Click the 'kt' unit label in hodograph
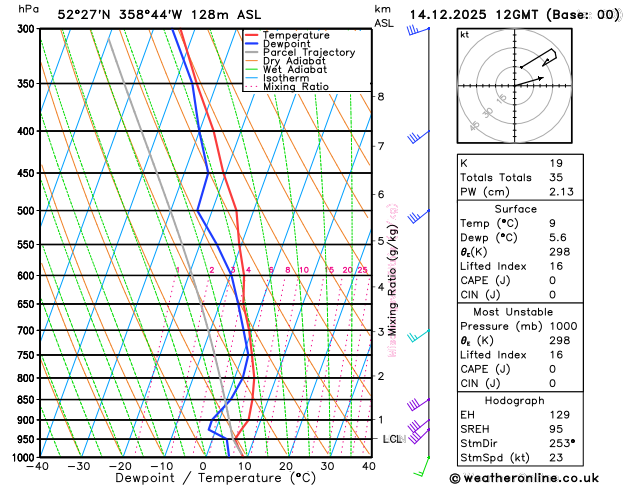629x486 pixels. 465,35
